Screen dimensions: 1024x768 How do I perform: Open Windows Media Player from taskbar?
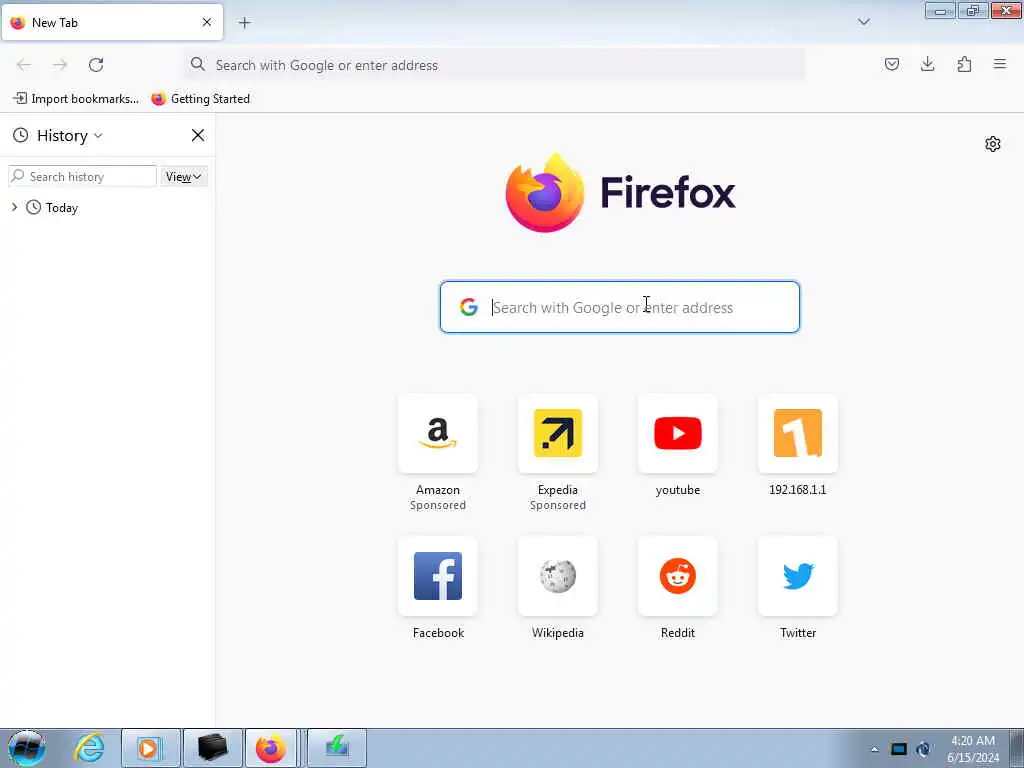click(x=150, y=748)
